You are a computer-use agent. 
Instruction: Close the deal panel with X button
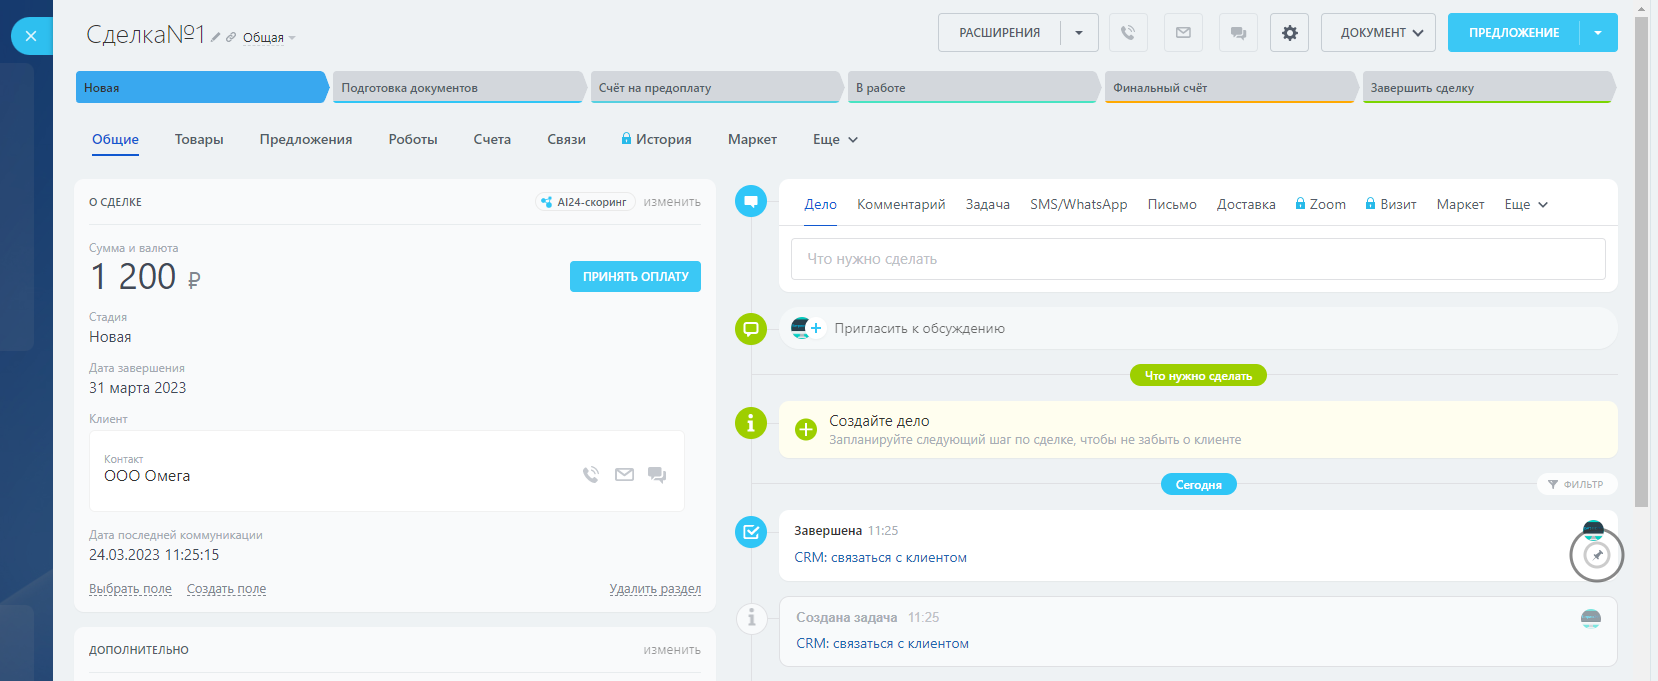click(31, 36)
